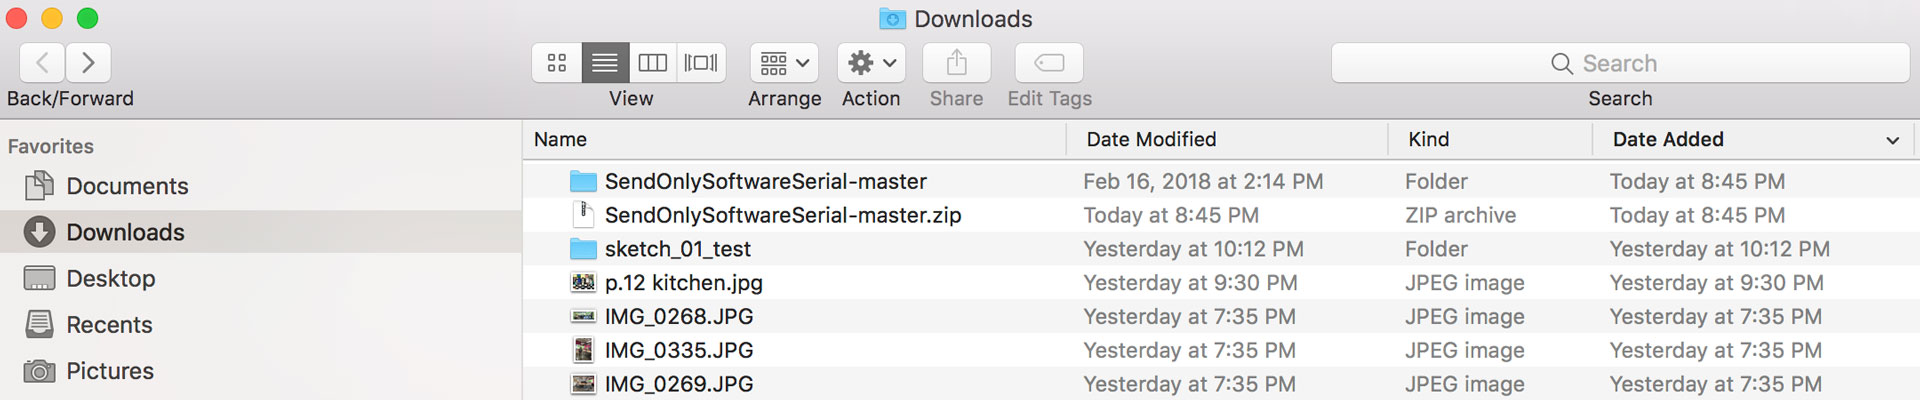
Task: Go back with the Back arrow
Action: tap(43, 63)
